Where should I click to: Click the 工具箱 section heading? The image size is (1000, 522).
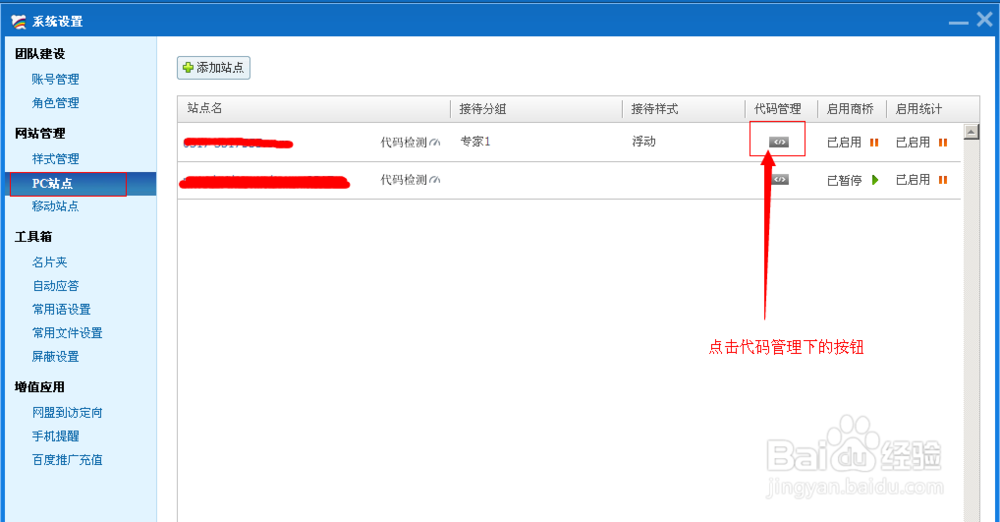33,237
